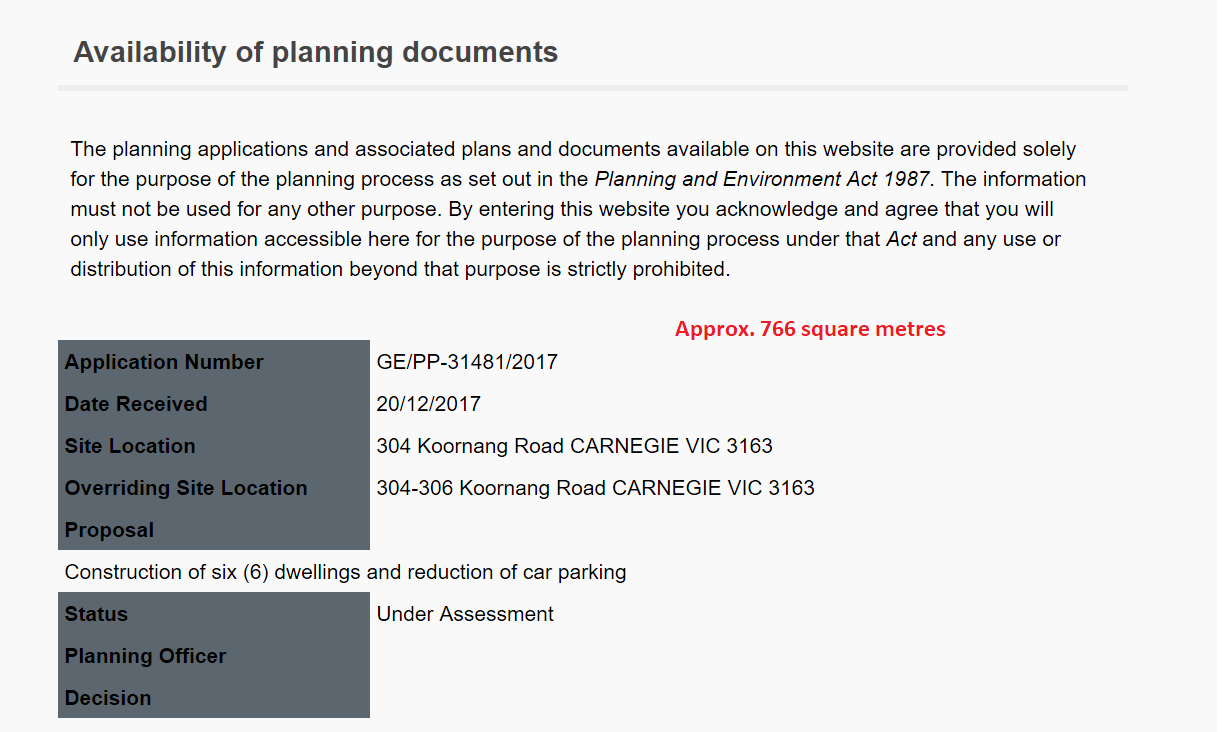Click the Planning Officer label cell
Image resolution: width=1225 pixels, height=732 pixels.
(x=146, y=656)
